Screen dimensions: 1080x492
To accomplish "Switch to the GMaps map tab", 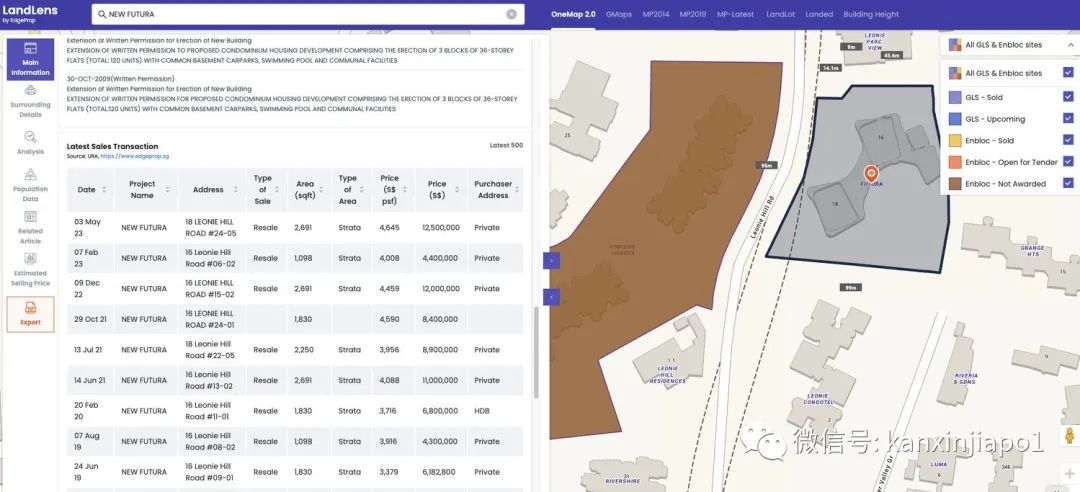I will point(619,15).
